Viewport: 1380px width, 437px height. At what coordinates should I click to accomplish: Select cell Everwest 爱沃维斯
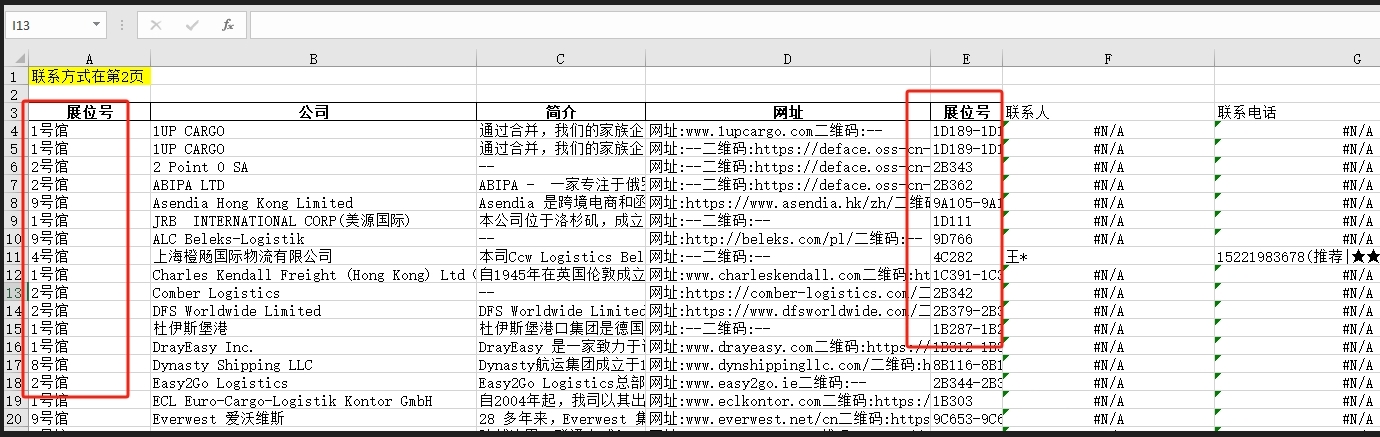click(x=313, y=418)
